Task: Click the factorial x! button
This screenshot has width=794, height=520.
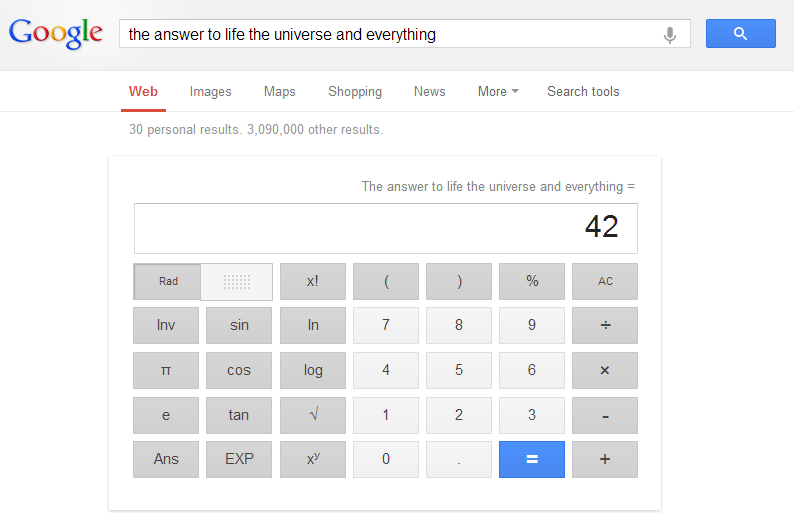Action: click(x=313, y=282)
